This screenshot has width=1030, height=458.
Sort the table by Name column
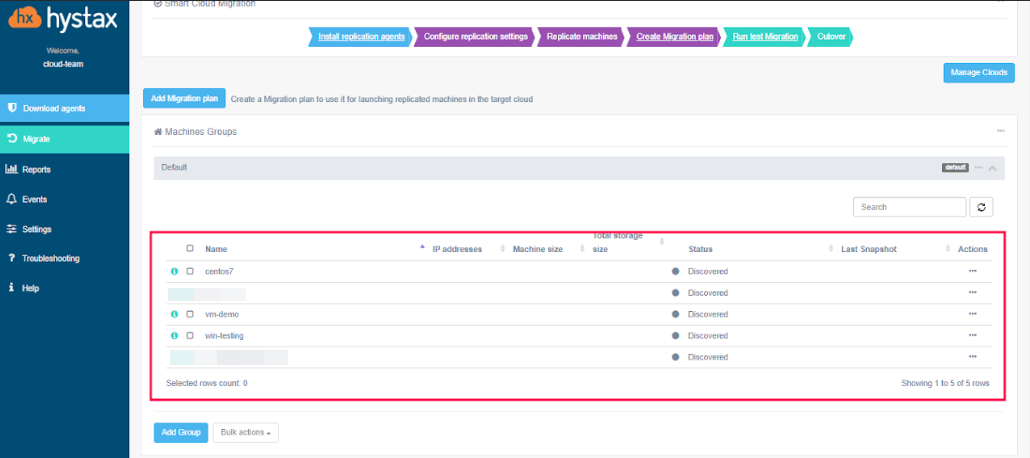coord(215,249)
